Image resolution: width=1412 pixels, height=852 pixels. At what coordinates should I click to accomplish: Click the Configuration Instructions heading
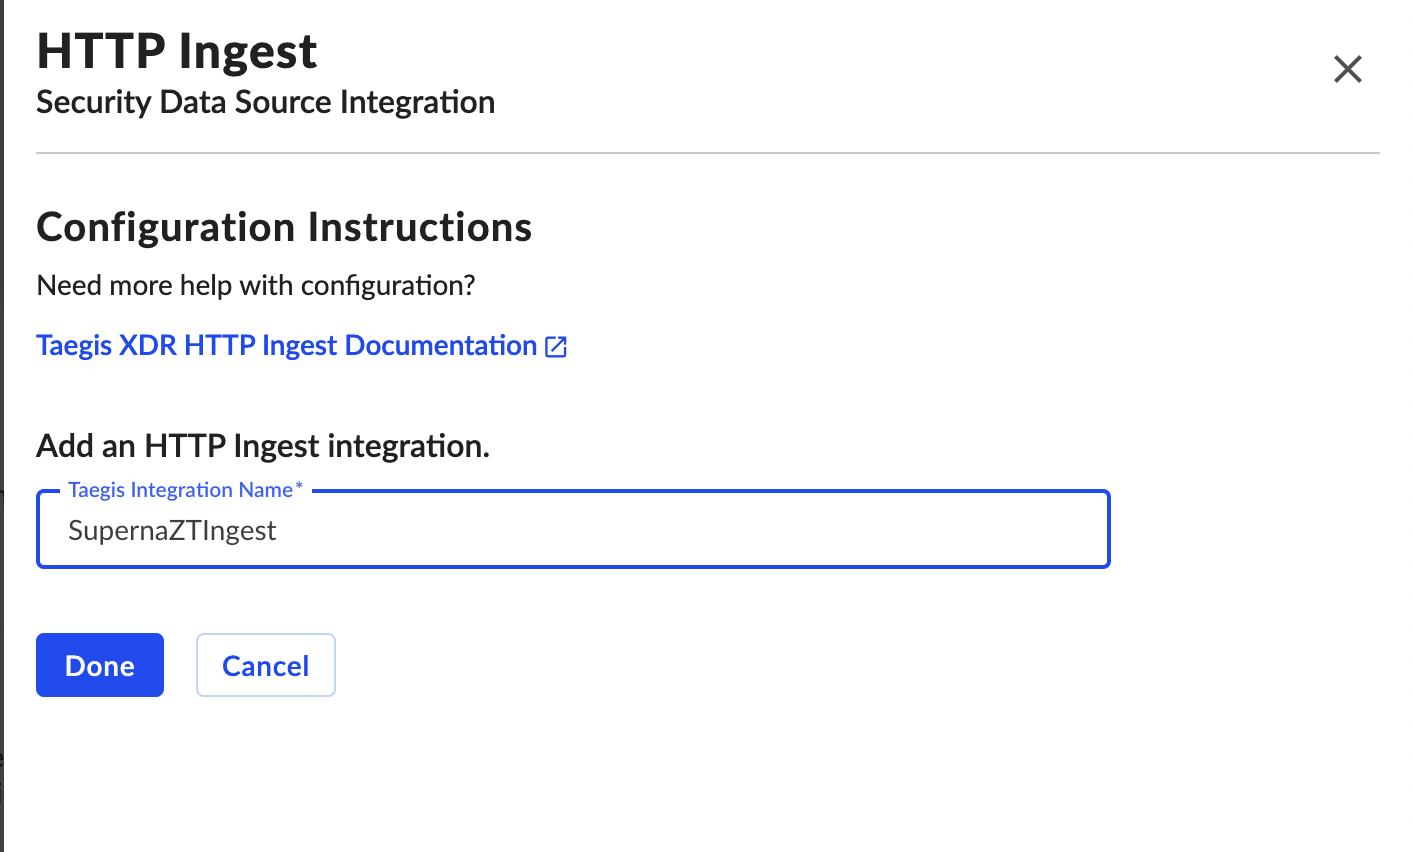284,227
